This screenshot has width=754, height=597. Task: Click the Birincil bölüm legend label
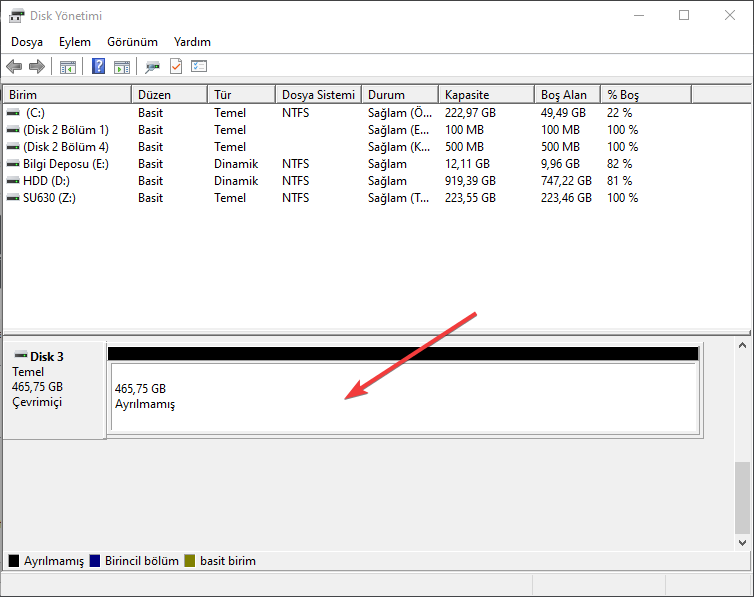coord(141,561)
